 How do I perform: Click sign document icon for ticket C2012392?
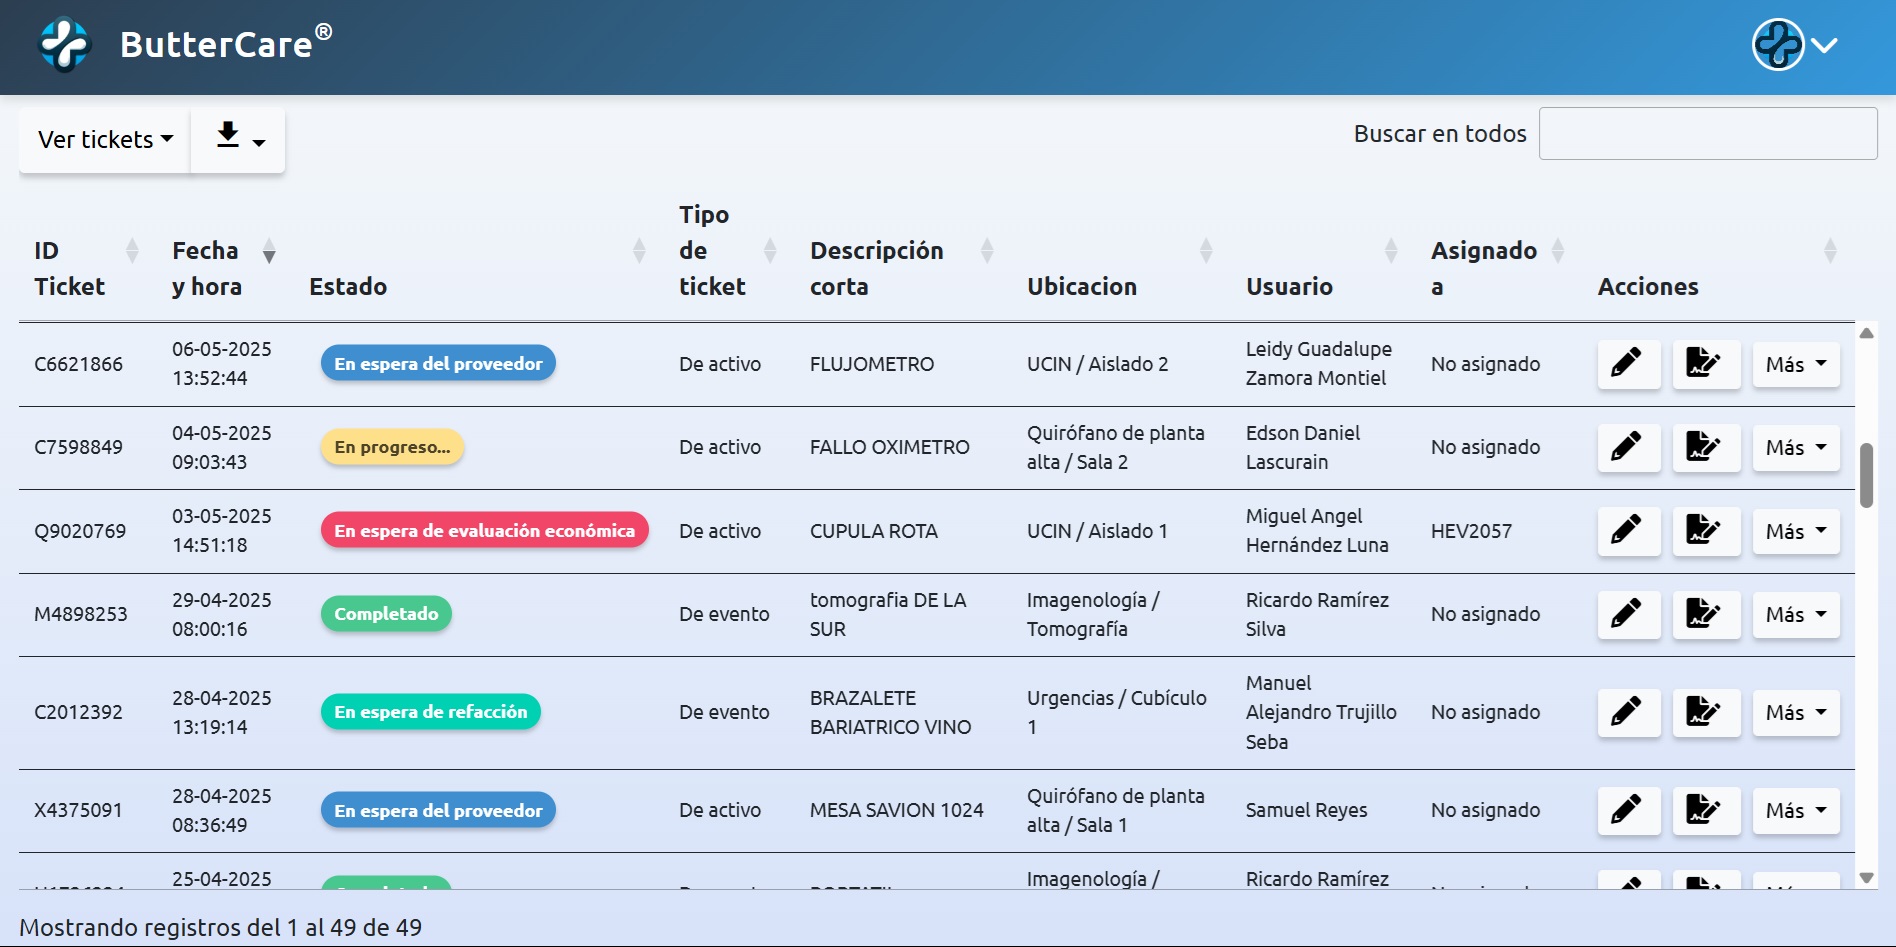(x=1705, y=712)
